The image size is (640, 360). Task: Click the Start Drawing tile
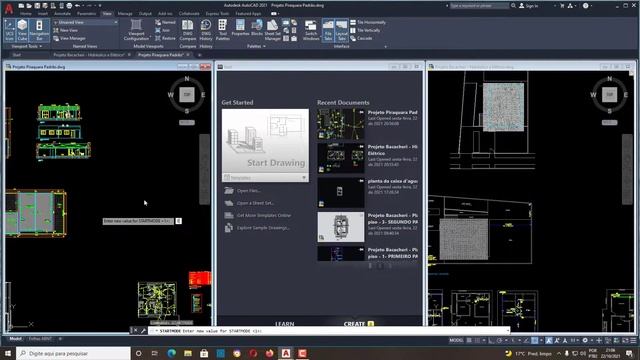(x=265, y=141)
